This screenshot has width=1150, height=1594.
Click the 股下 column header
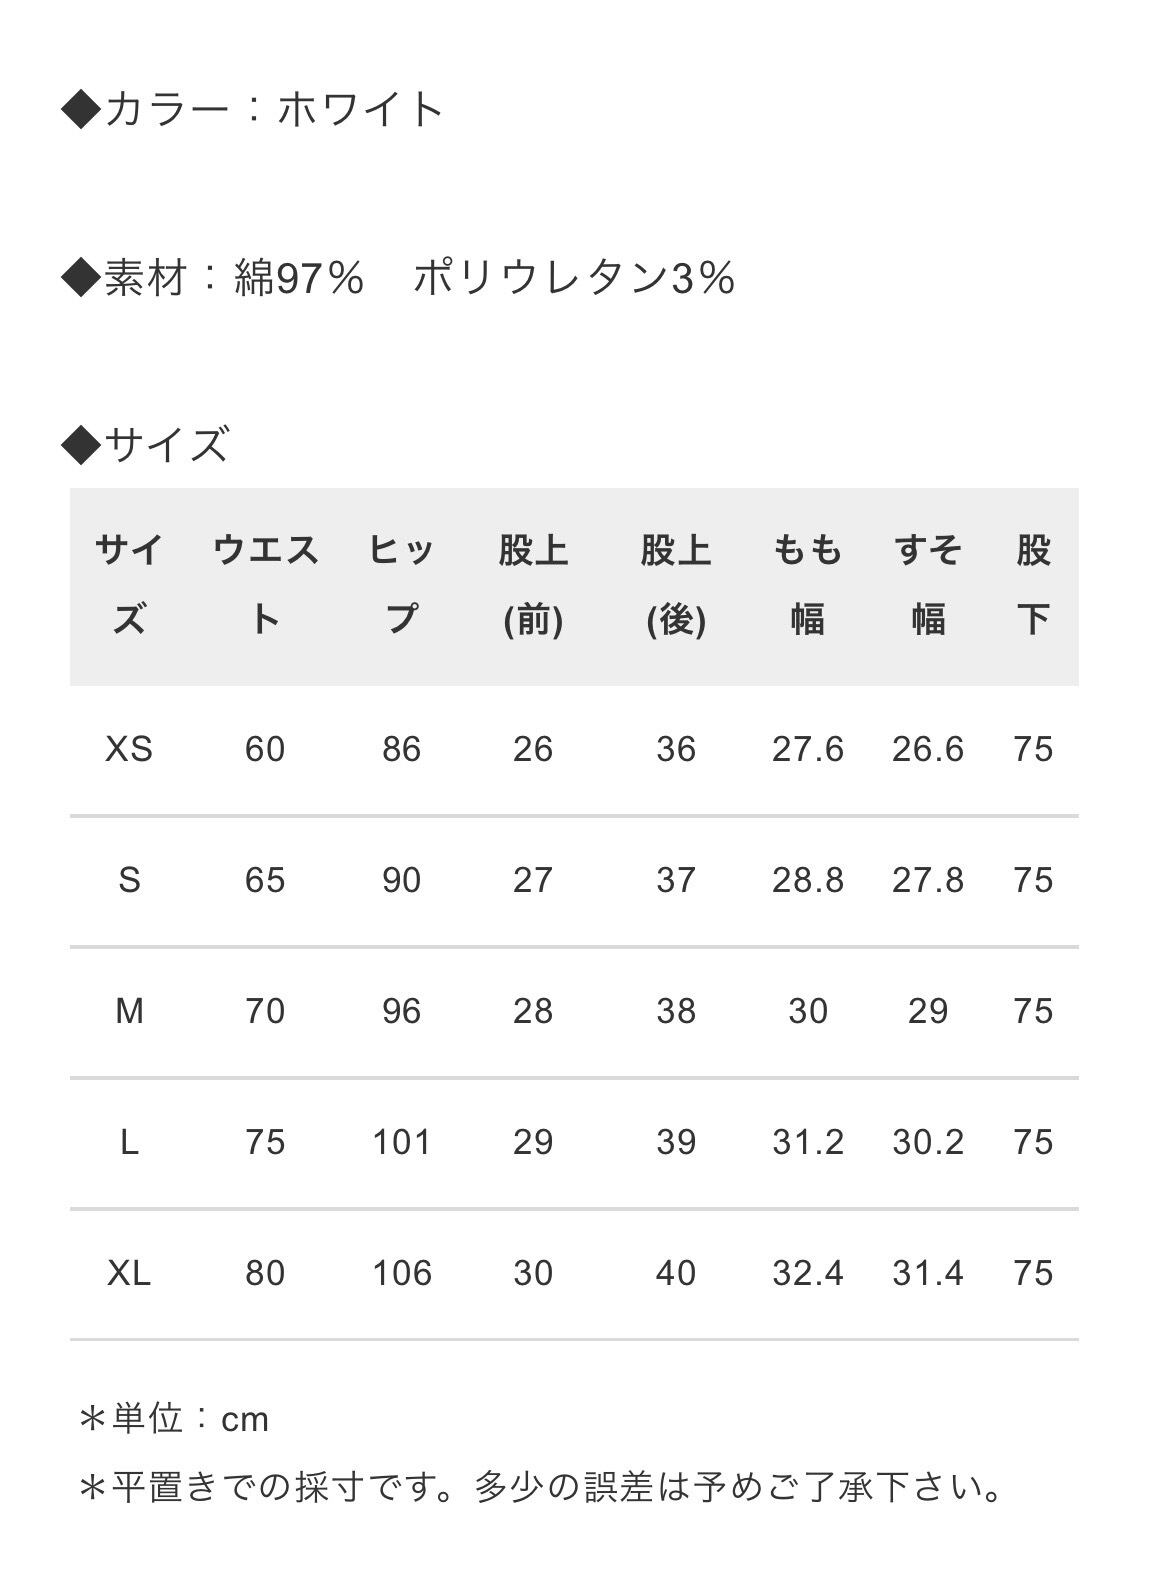click(x=1033, y=584)
